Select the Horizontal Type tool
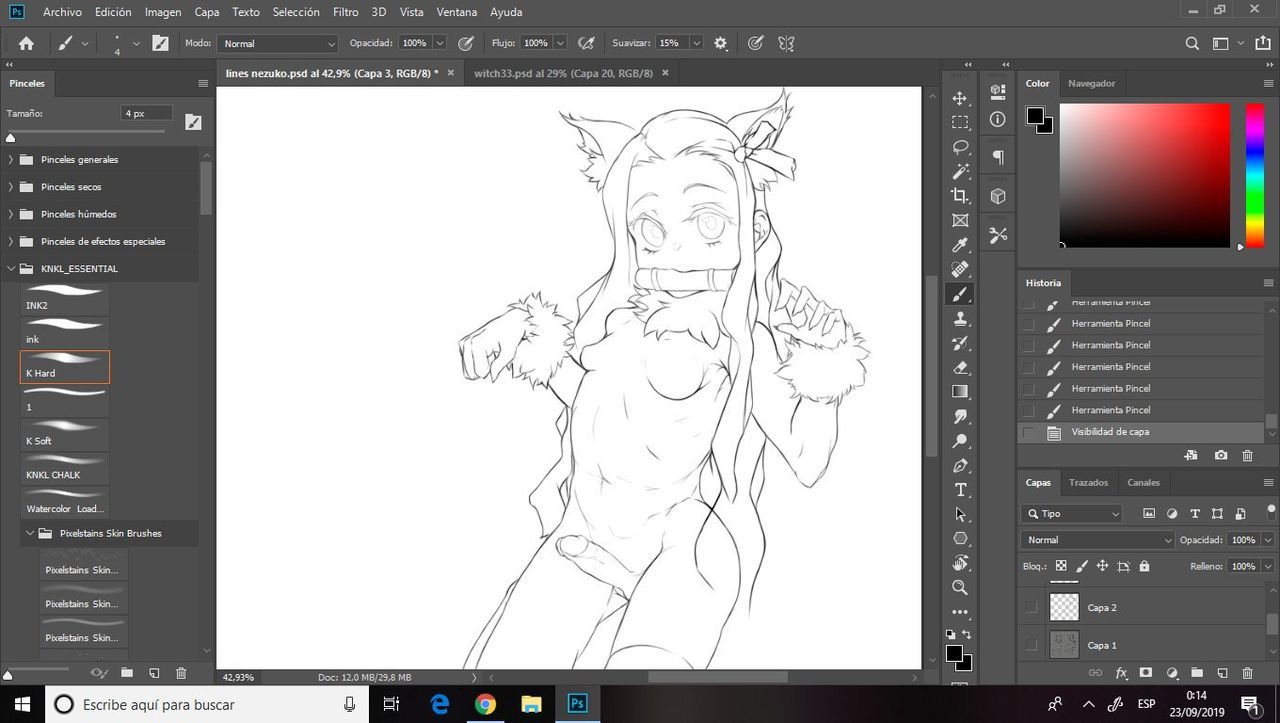Viewport: 1280px width, 723px height. (x=960, y=490)
